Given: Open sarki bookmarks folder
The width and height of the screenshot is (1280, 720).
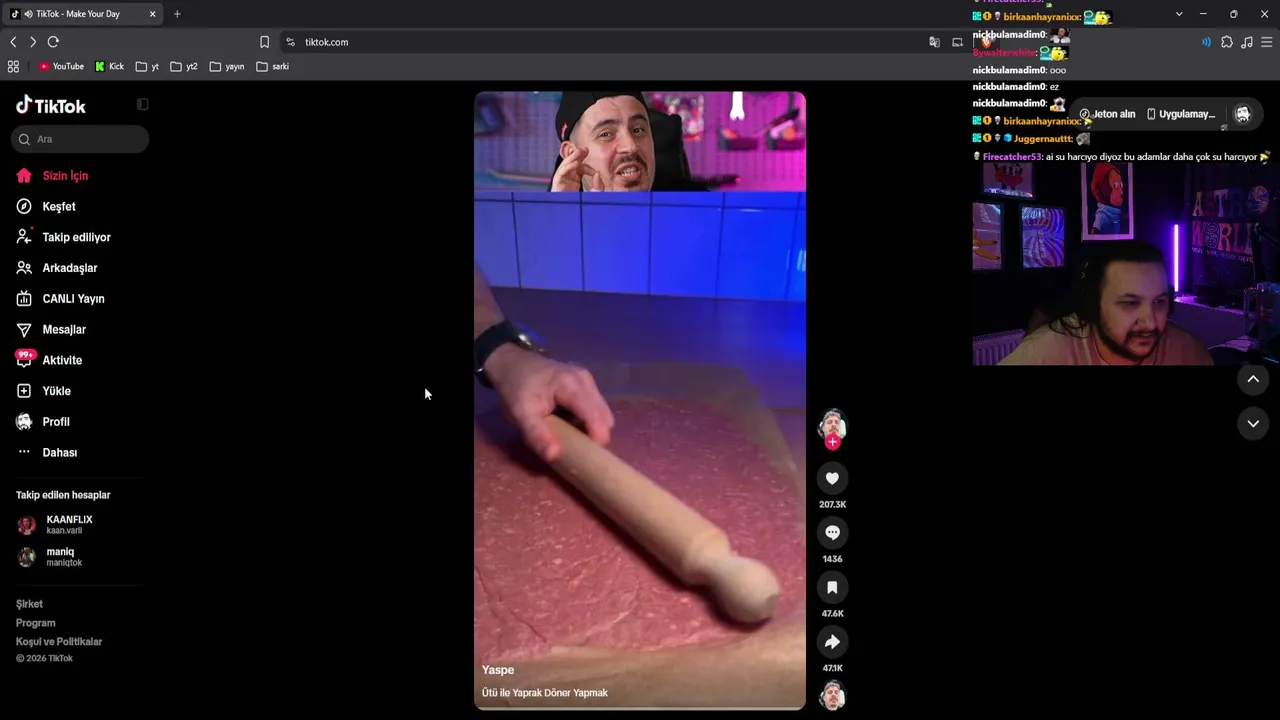Looking at the screenshot, I should [x=273, y=67].
